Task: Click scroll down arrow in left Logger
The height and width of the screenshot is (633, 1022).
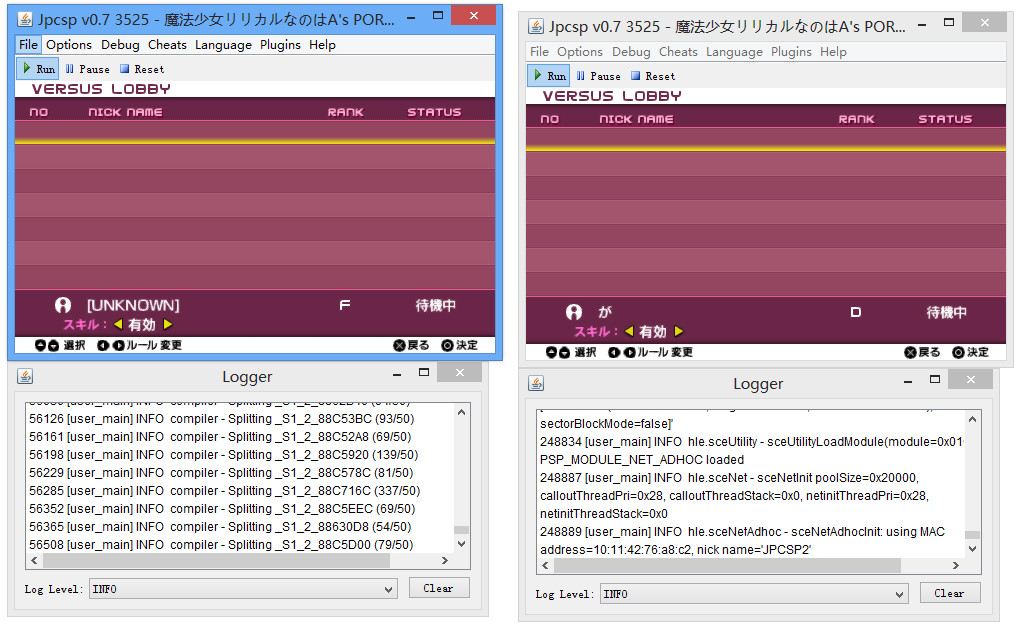Action: (x=461, y=544)
